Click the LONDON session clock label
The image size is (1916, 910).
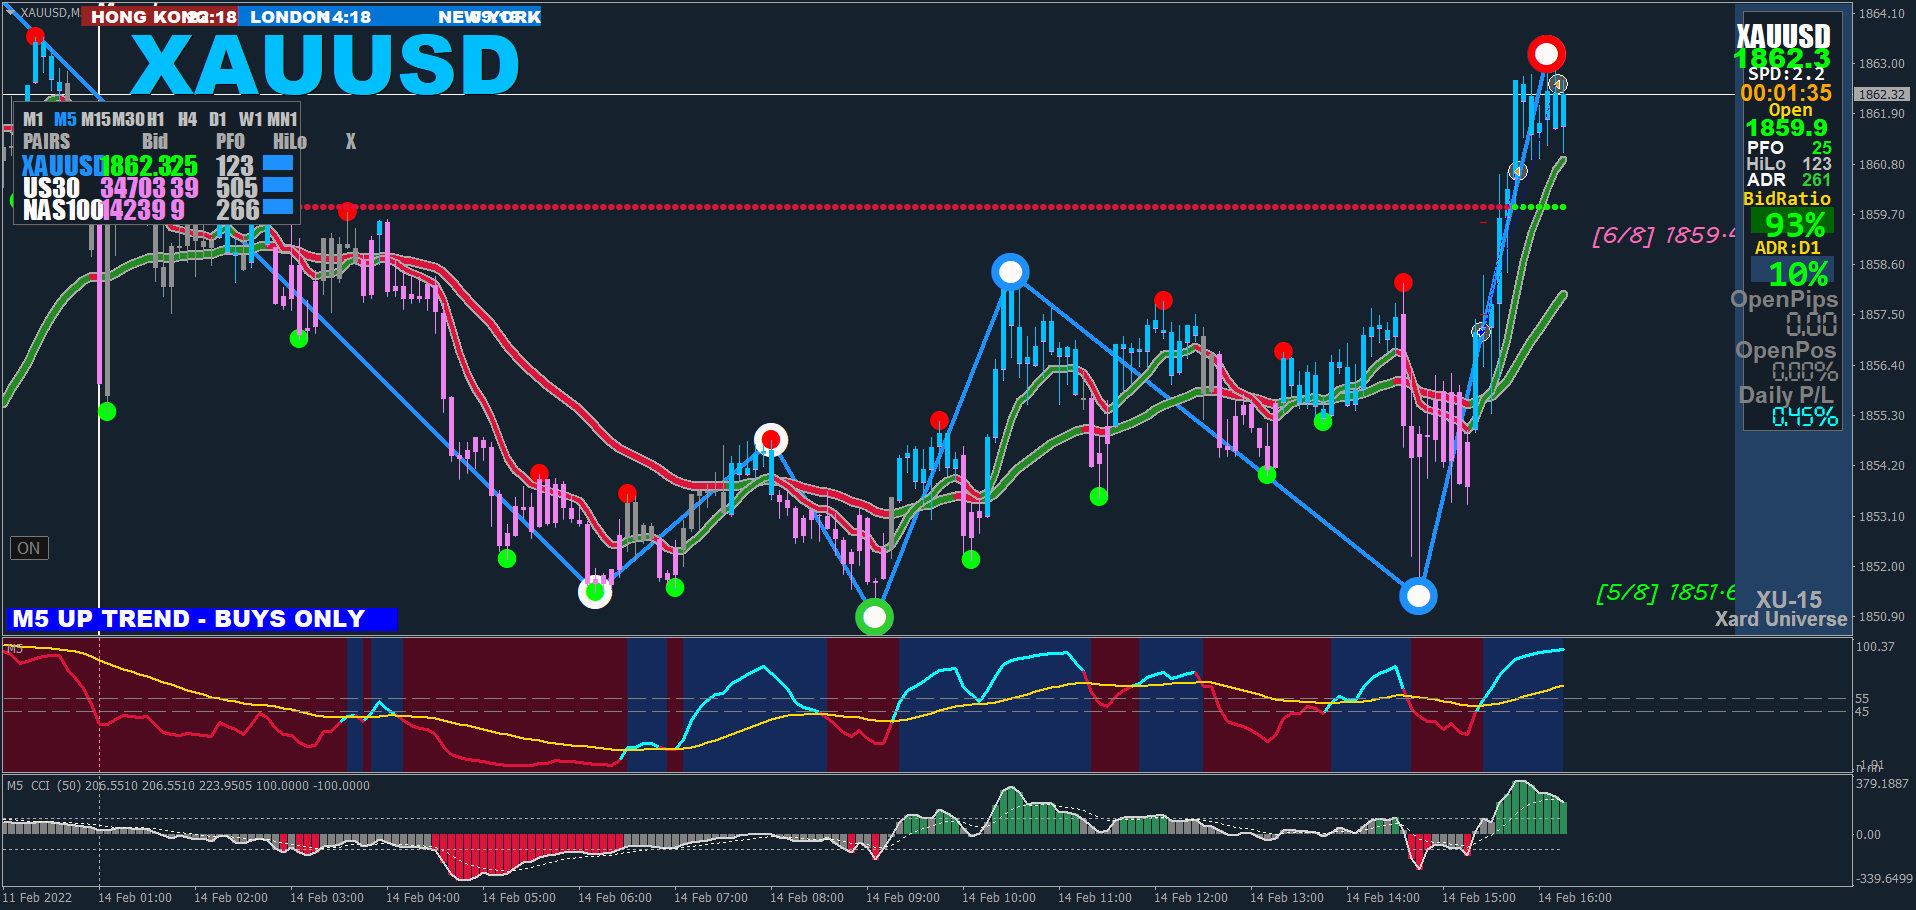[x=290, y=17]
